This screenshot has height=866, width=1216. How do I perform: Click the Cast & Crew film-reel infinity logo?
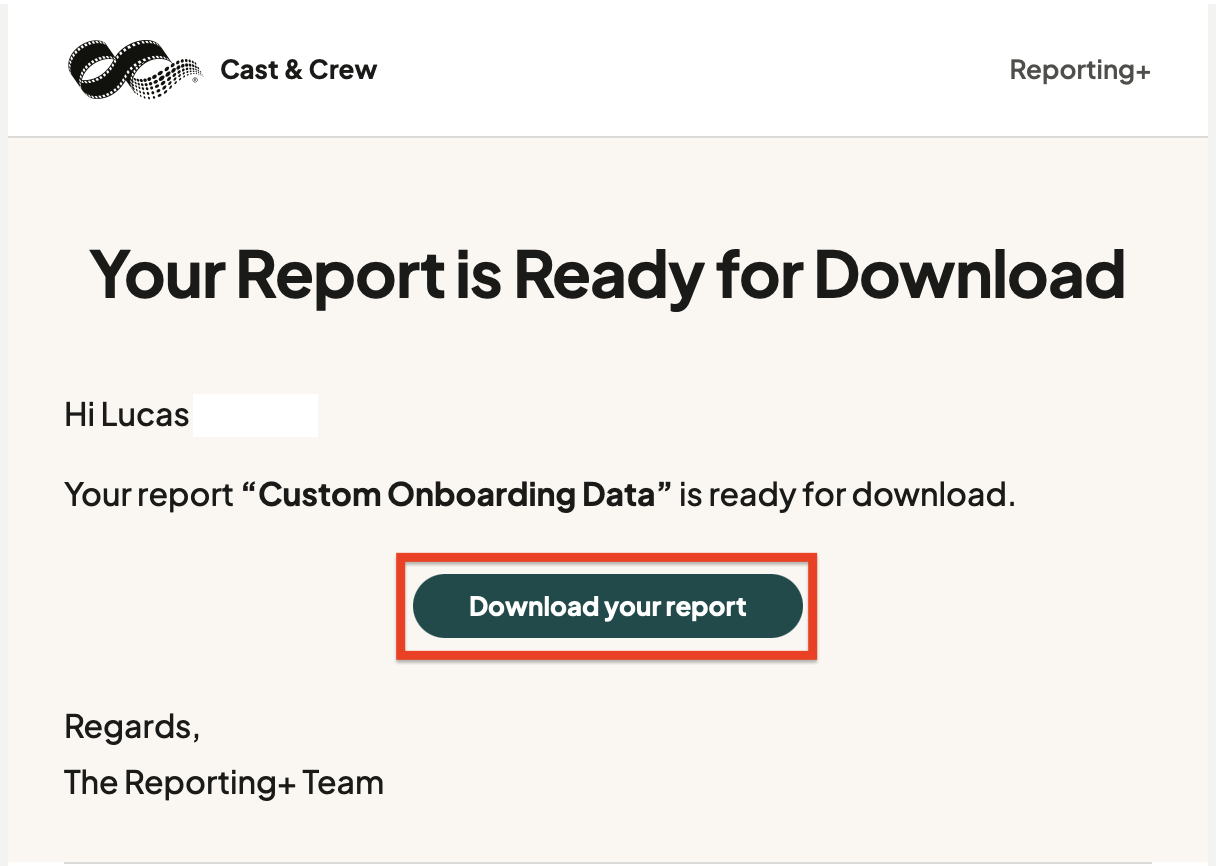(135, 70)
